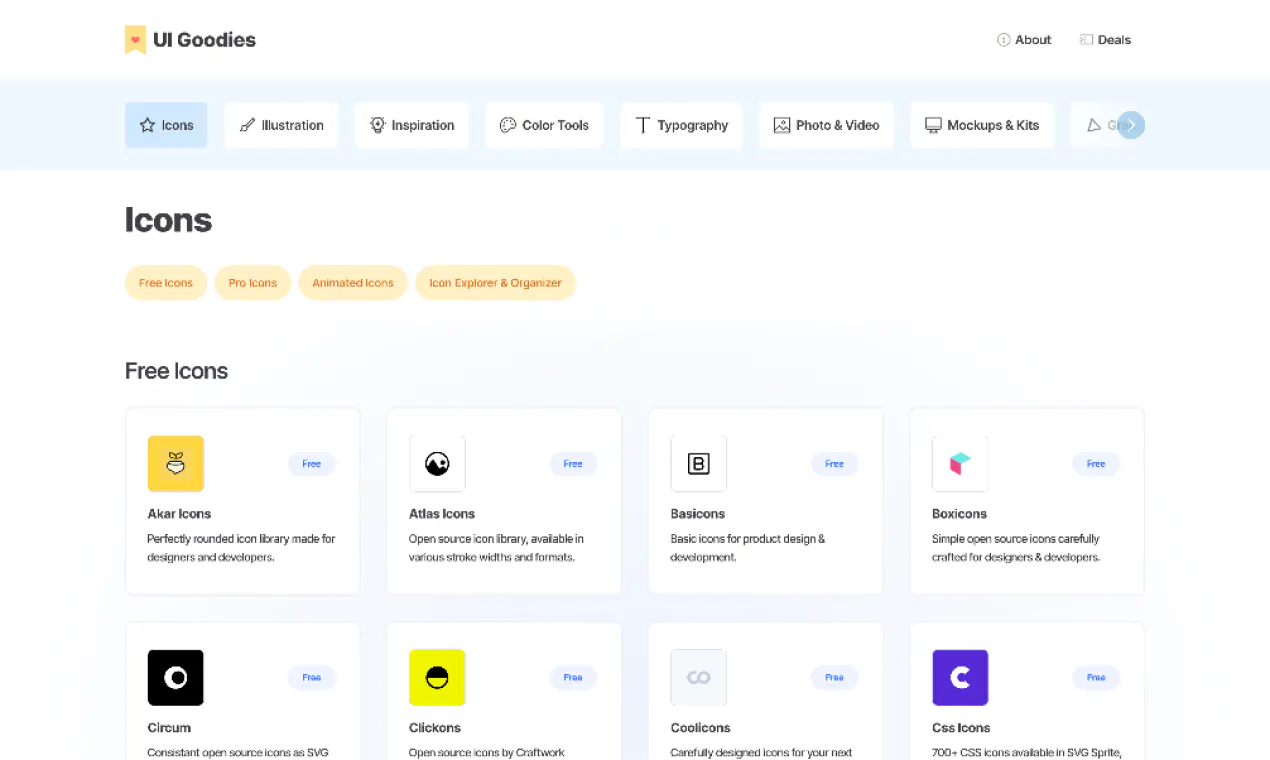Open the Akar Icons card title
The height and width of the screenshot is (760, 1270).
(x=180, y=514)
